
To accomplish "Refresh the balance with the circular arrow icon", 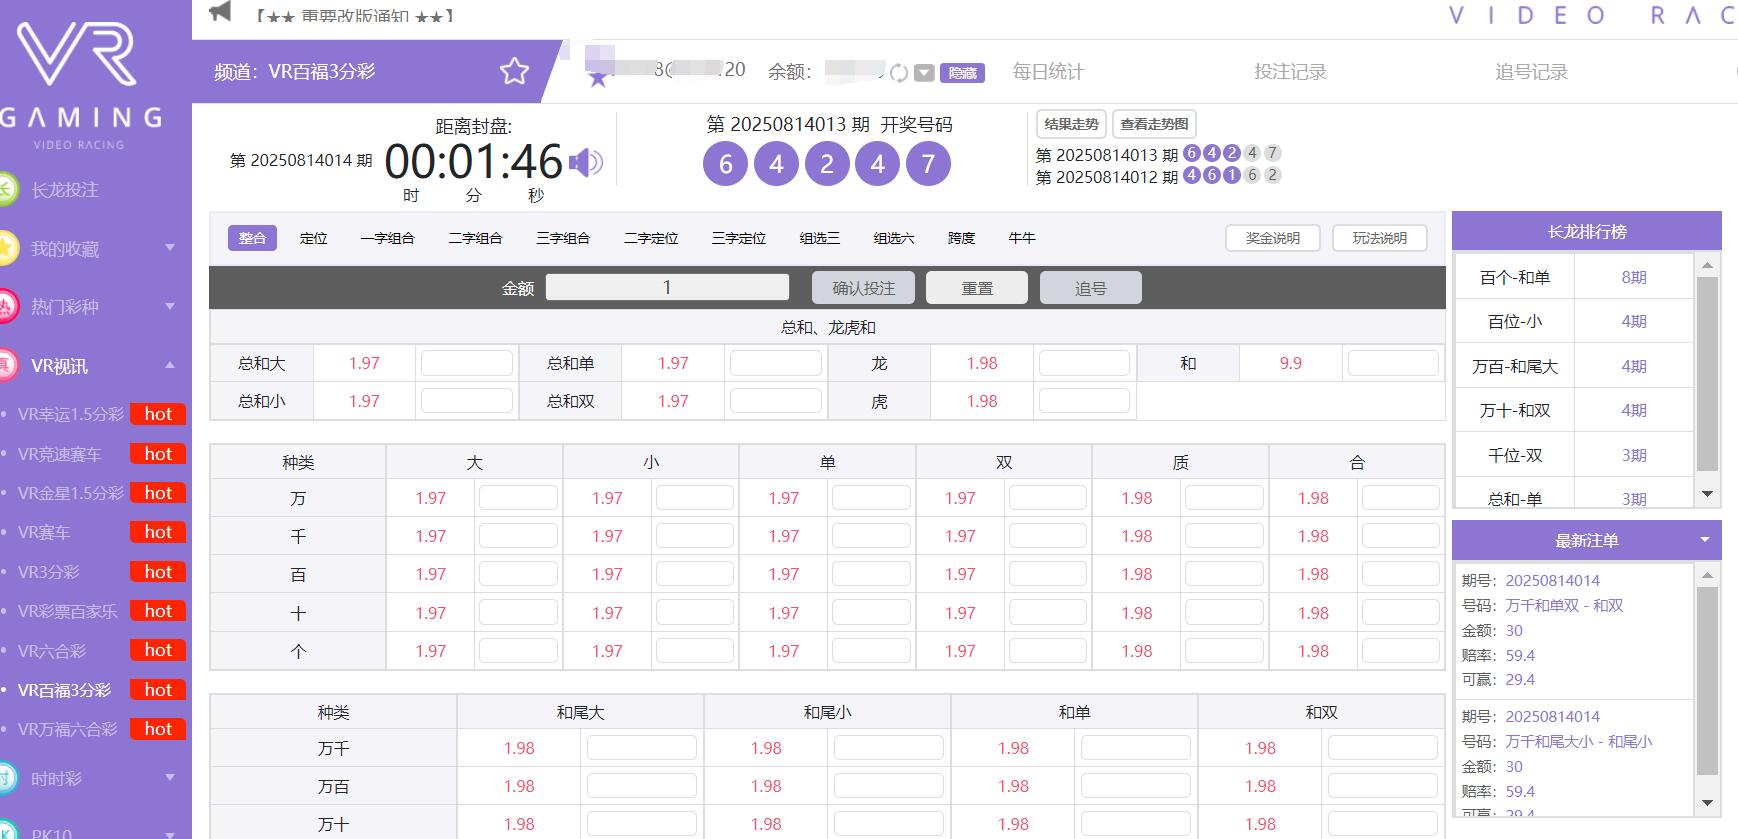I will coord(899,72).
